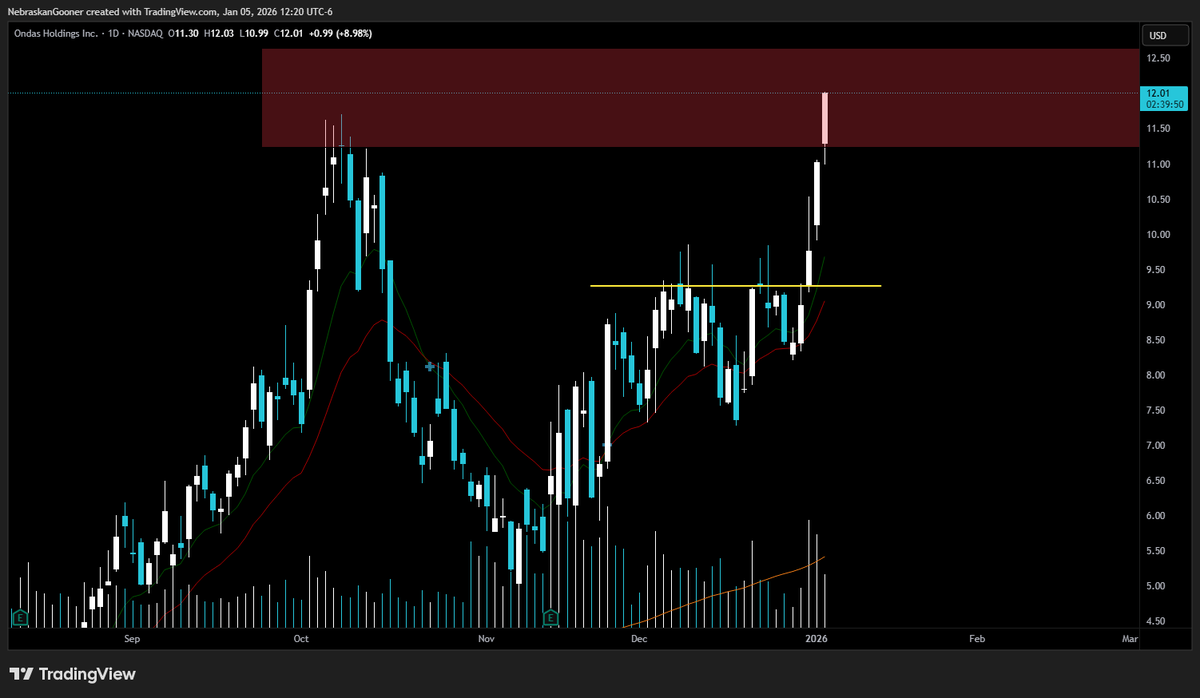
Task: Click the Oct label on time axis
Action: tap(301, 638)
